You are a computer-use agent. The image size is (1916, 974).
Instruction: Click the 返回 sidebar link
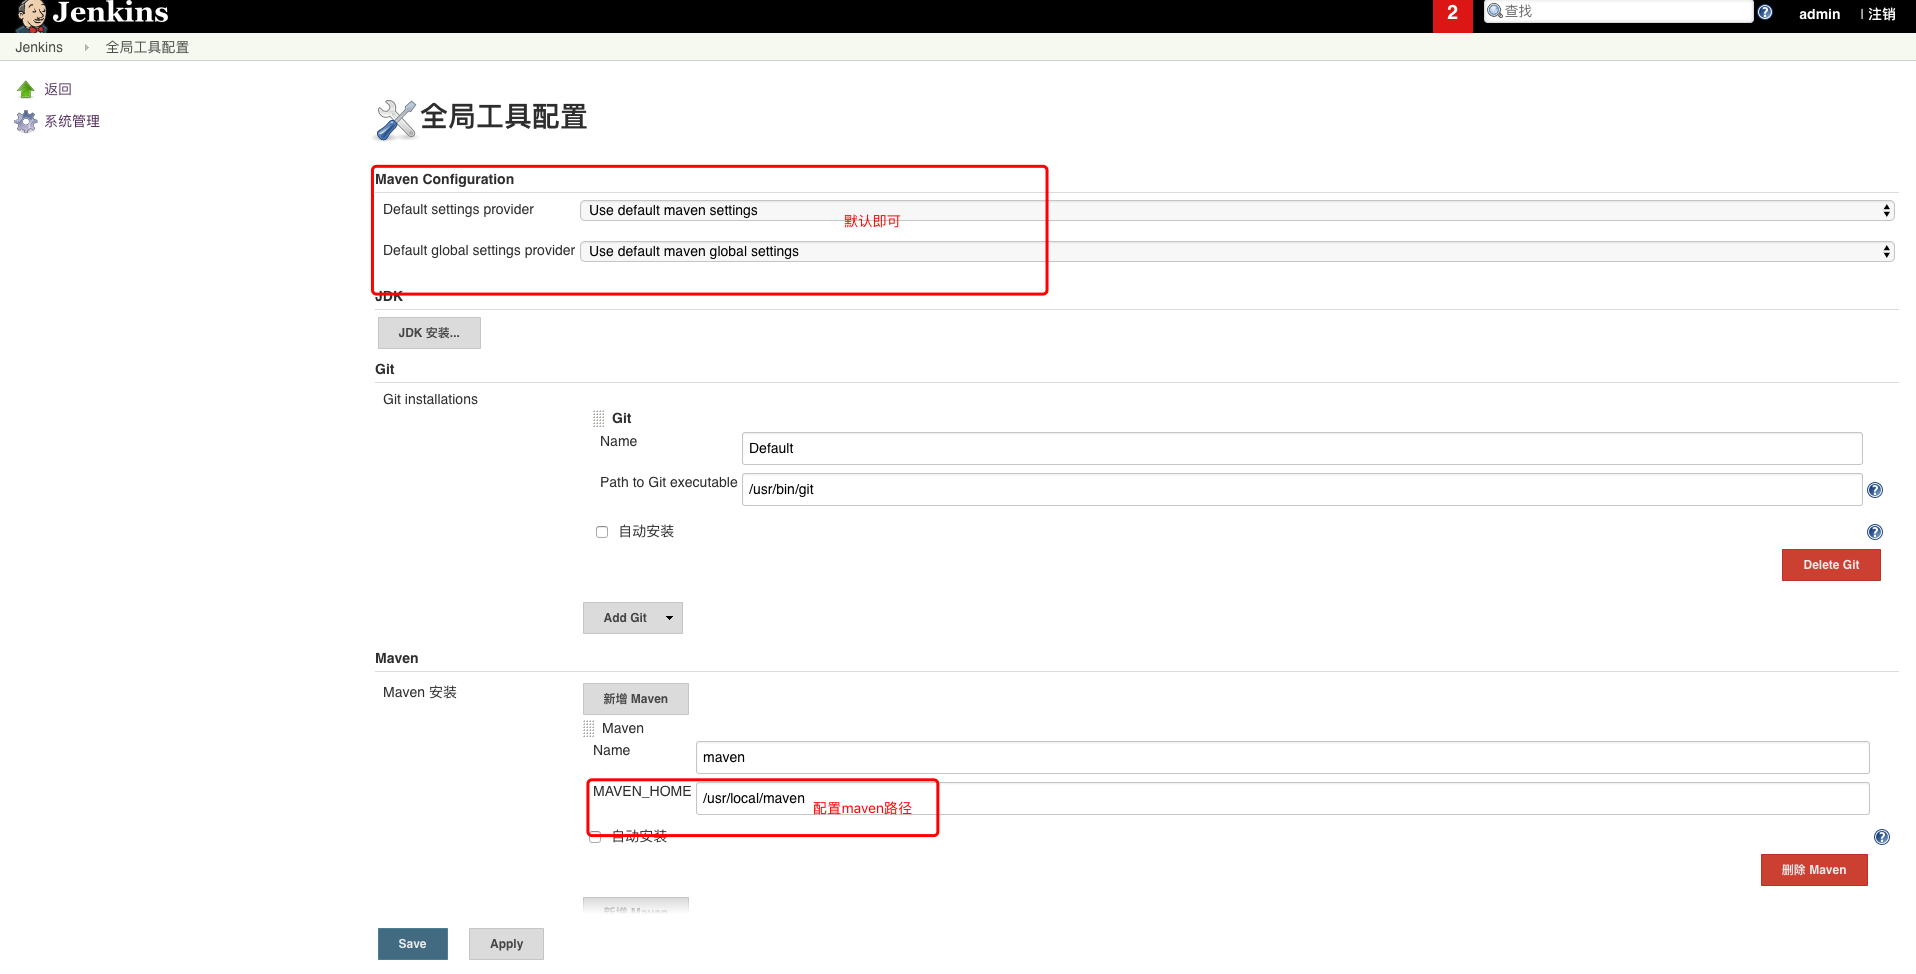point(58,89)
